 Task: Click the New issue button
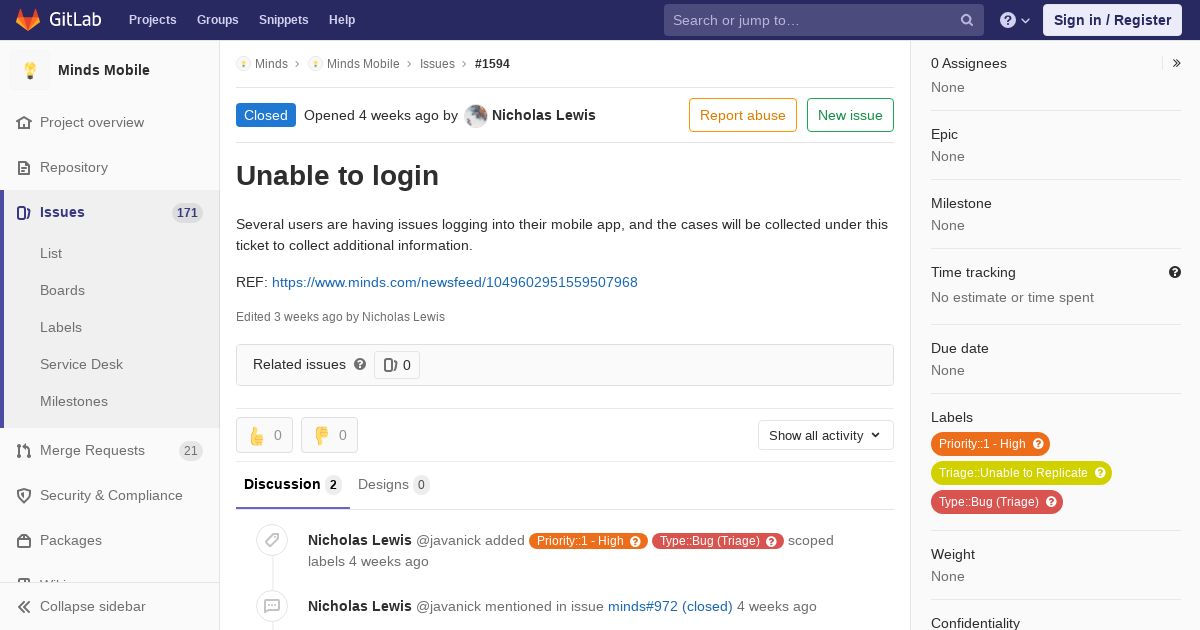point(850,115)
